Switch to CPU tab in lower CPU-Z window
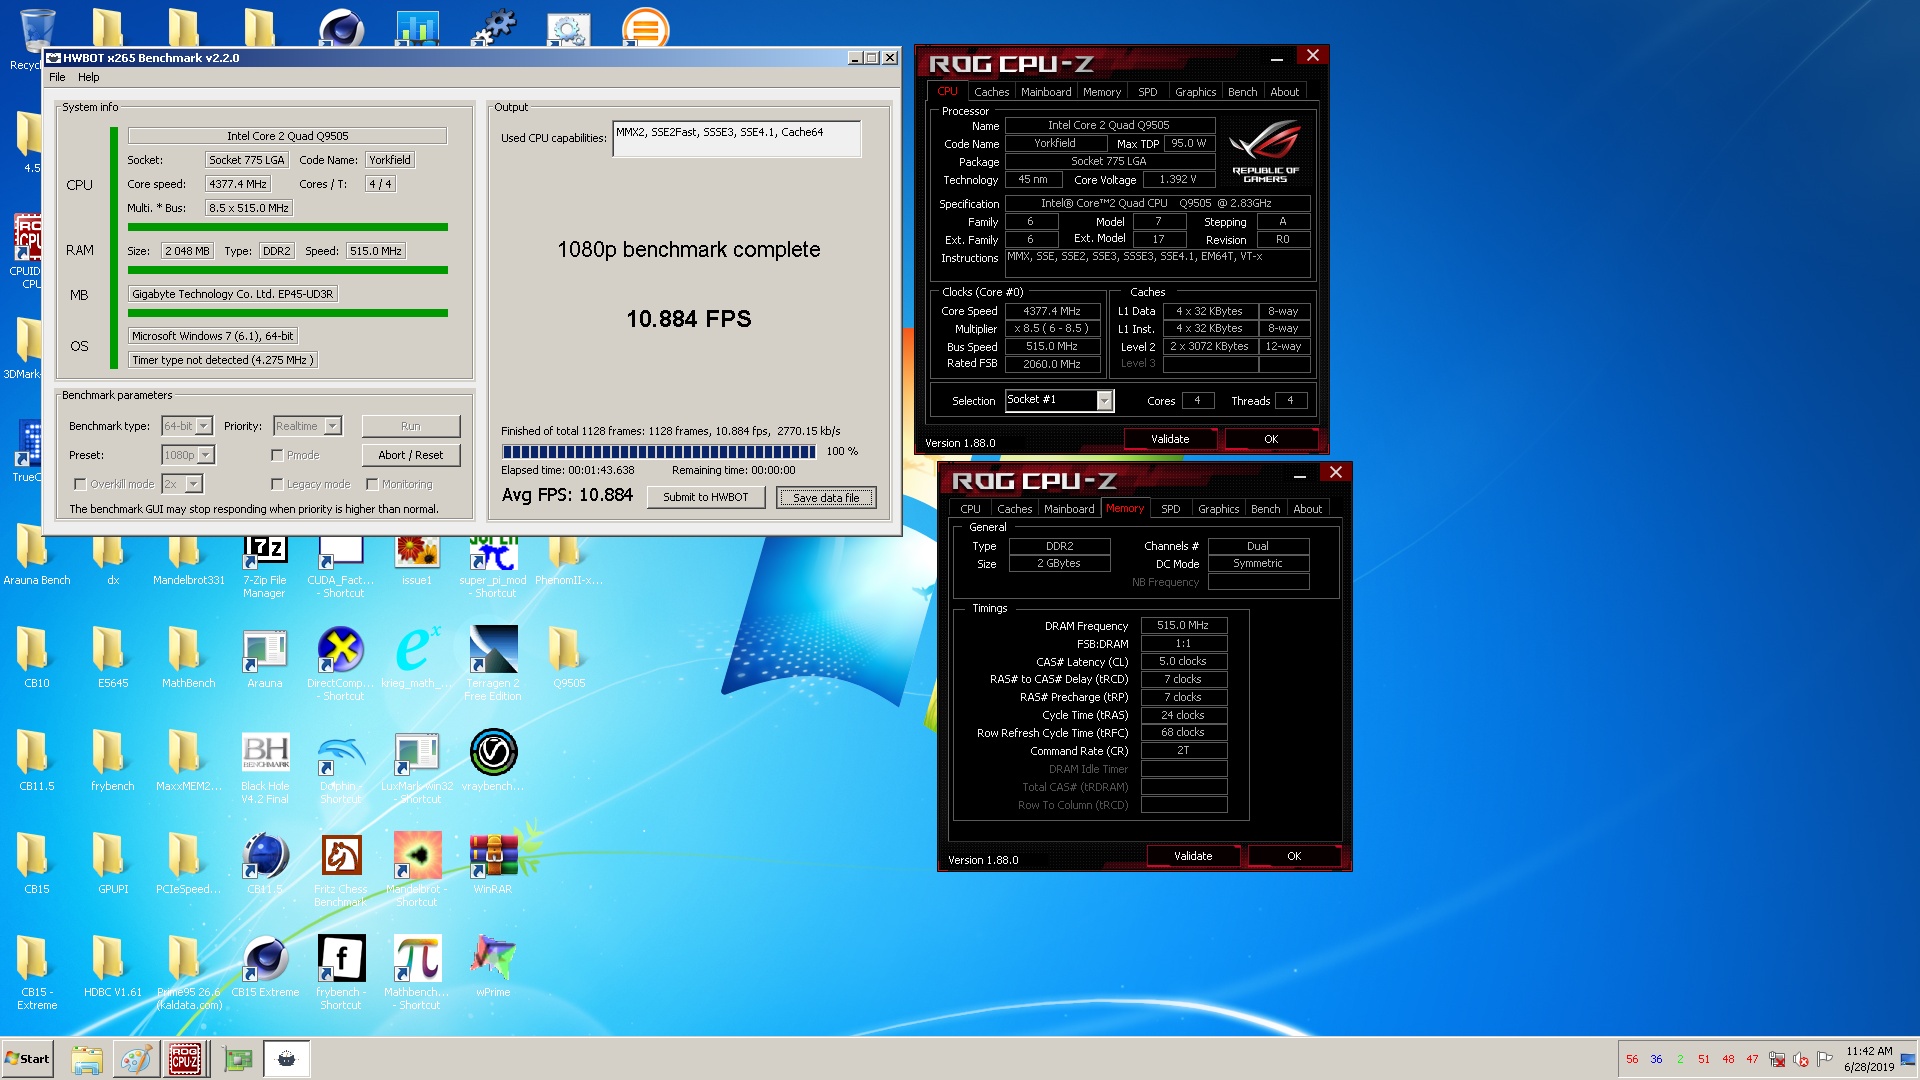This screenshot has width=1920, height=1080. coord(970,509)
